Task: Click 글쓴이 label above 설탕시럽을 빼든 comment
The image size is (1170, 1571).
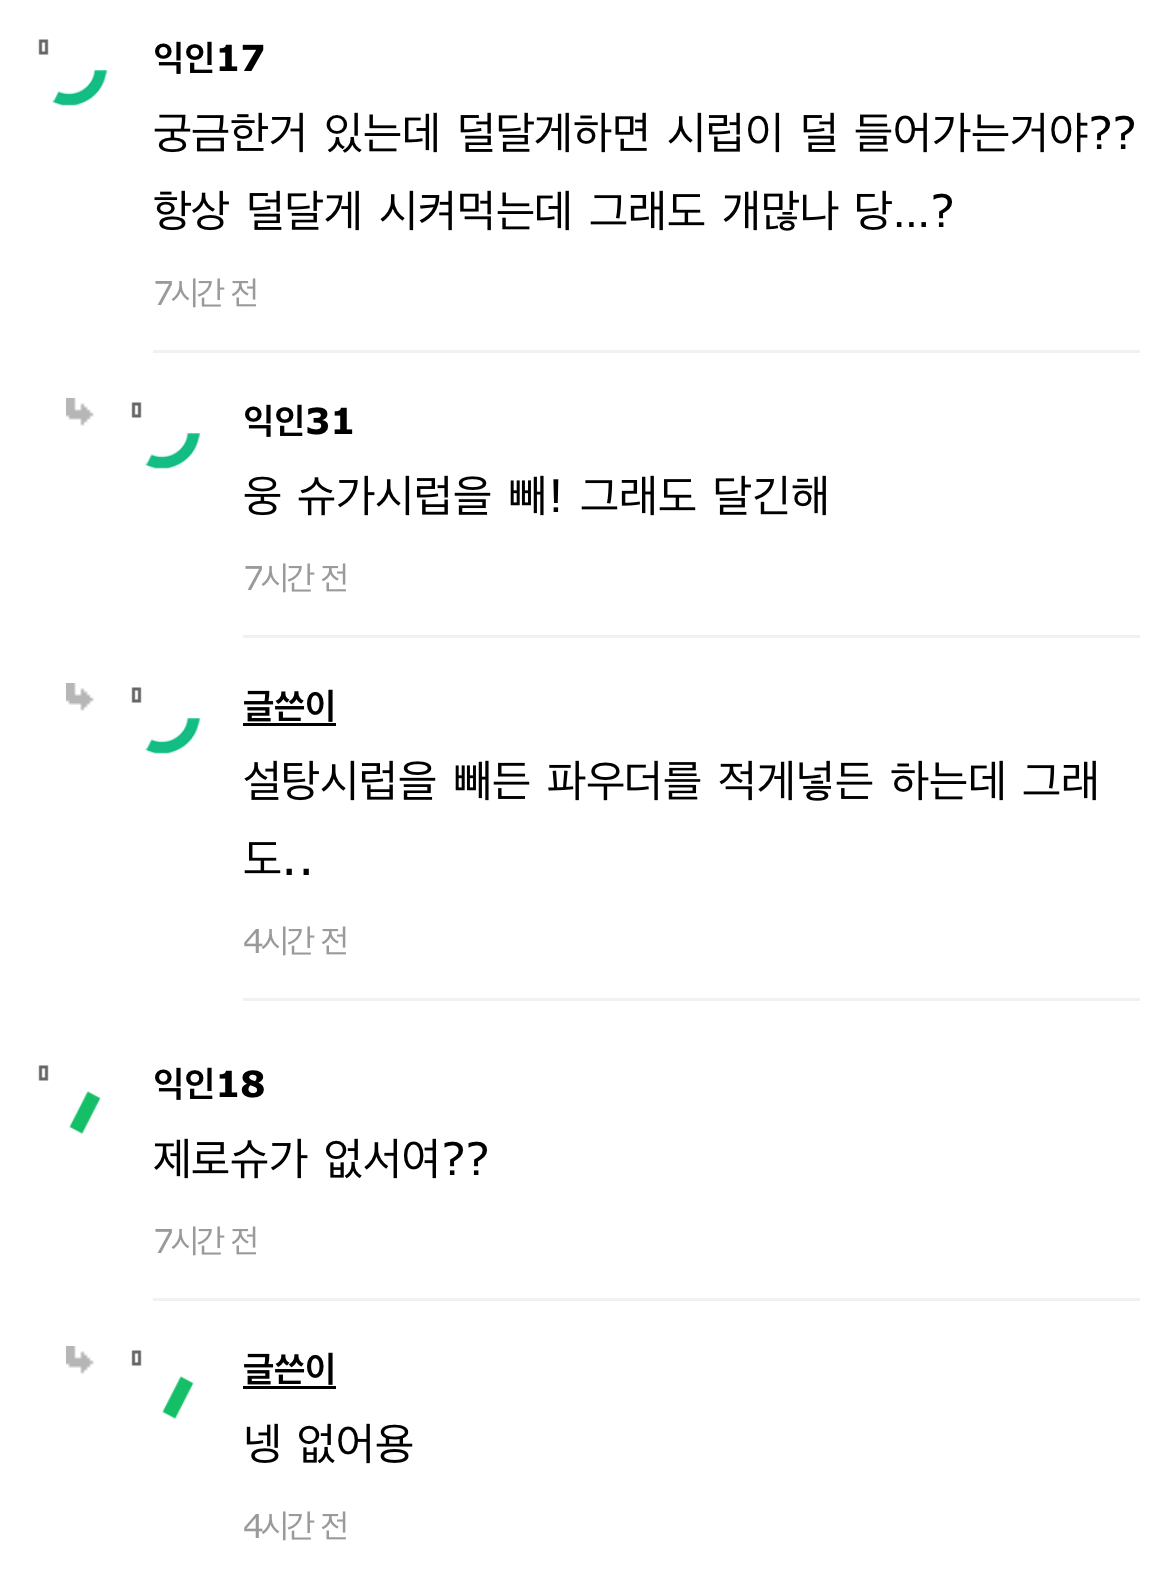Action: pyautogui.click(x=289, y=706)
